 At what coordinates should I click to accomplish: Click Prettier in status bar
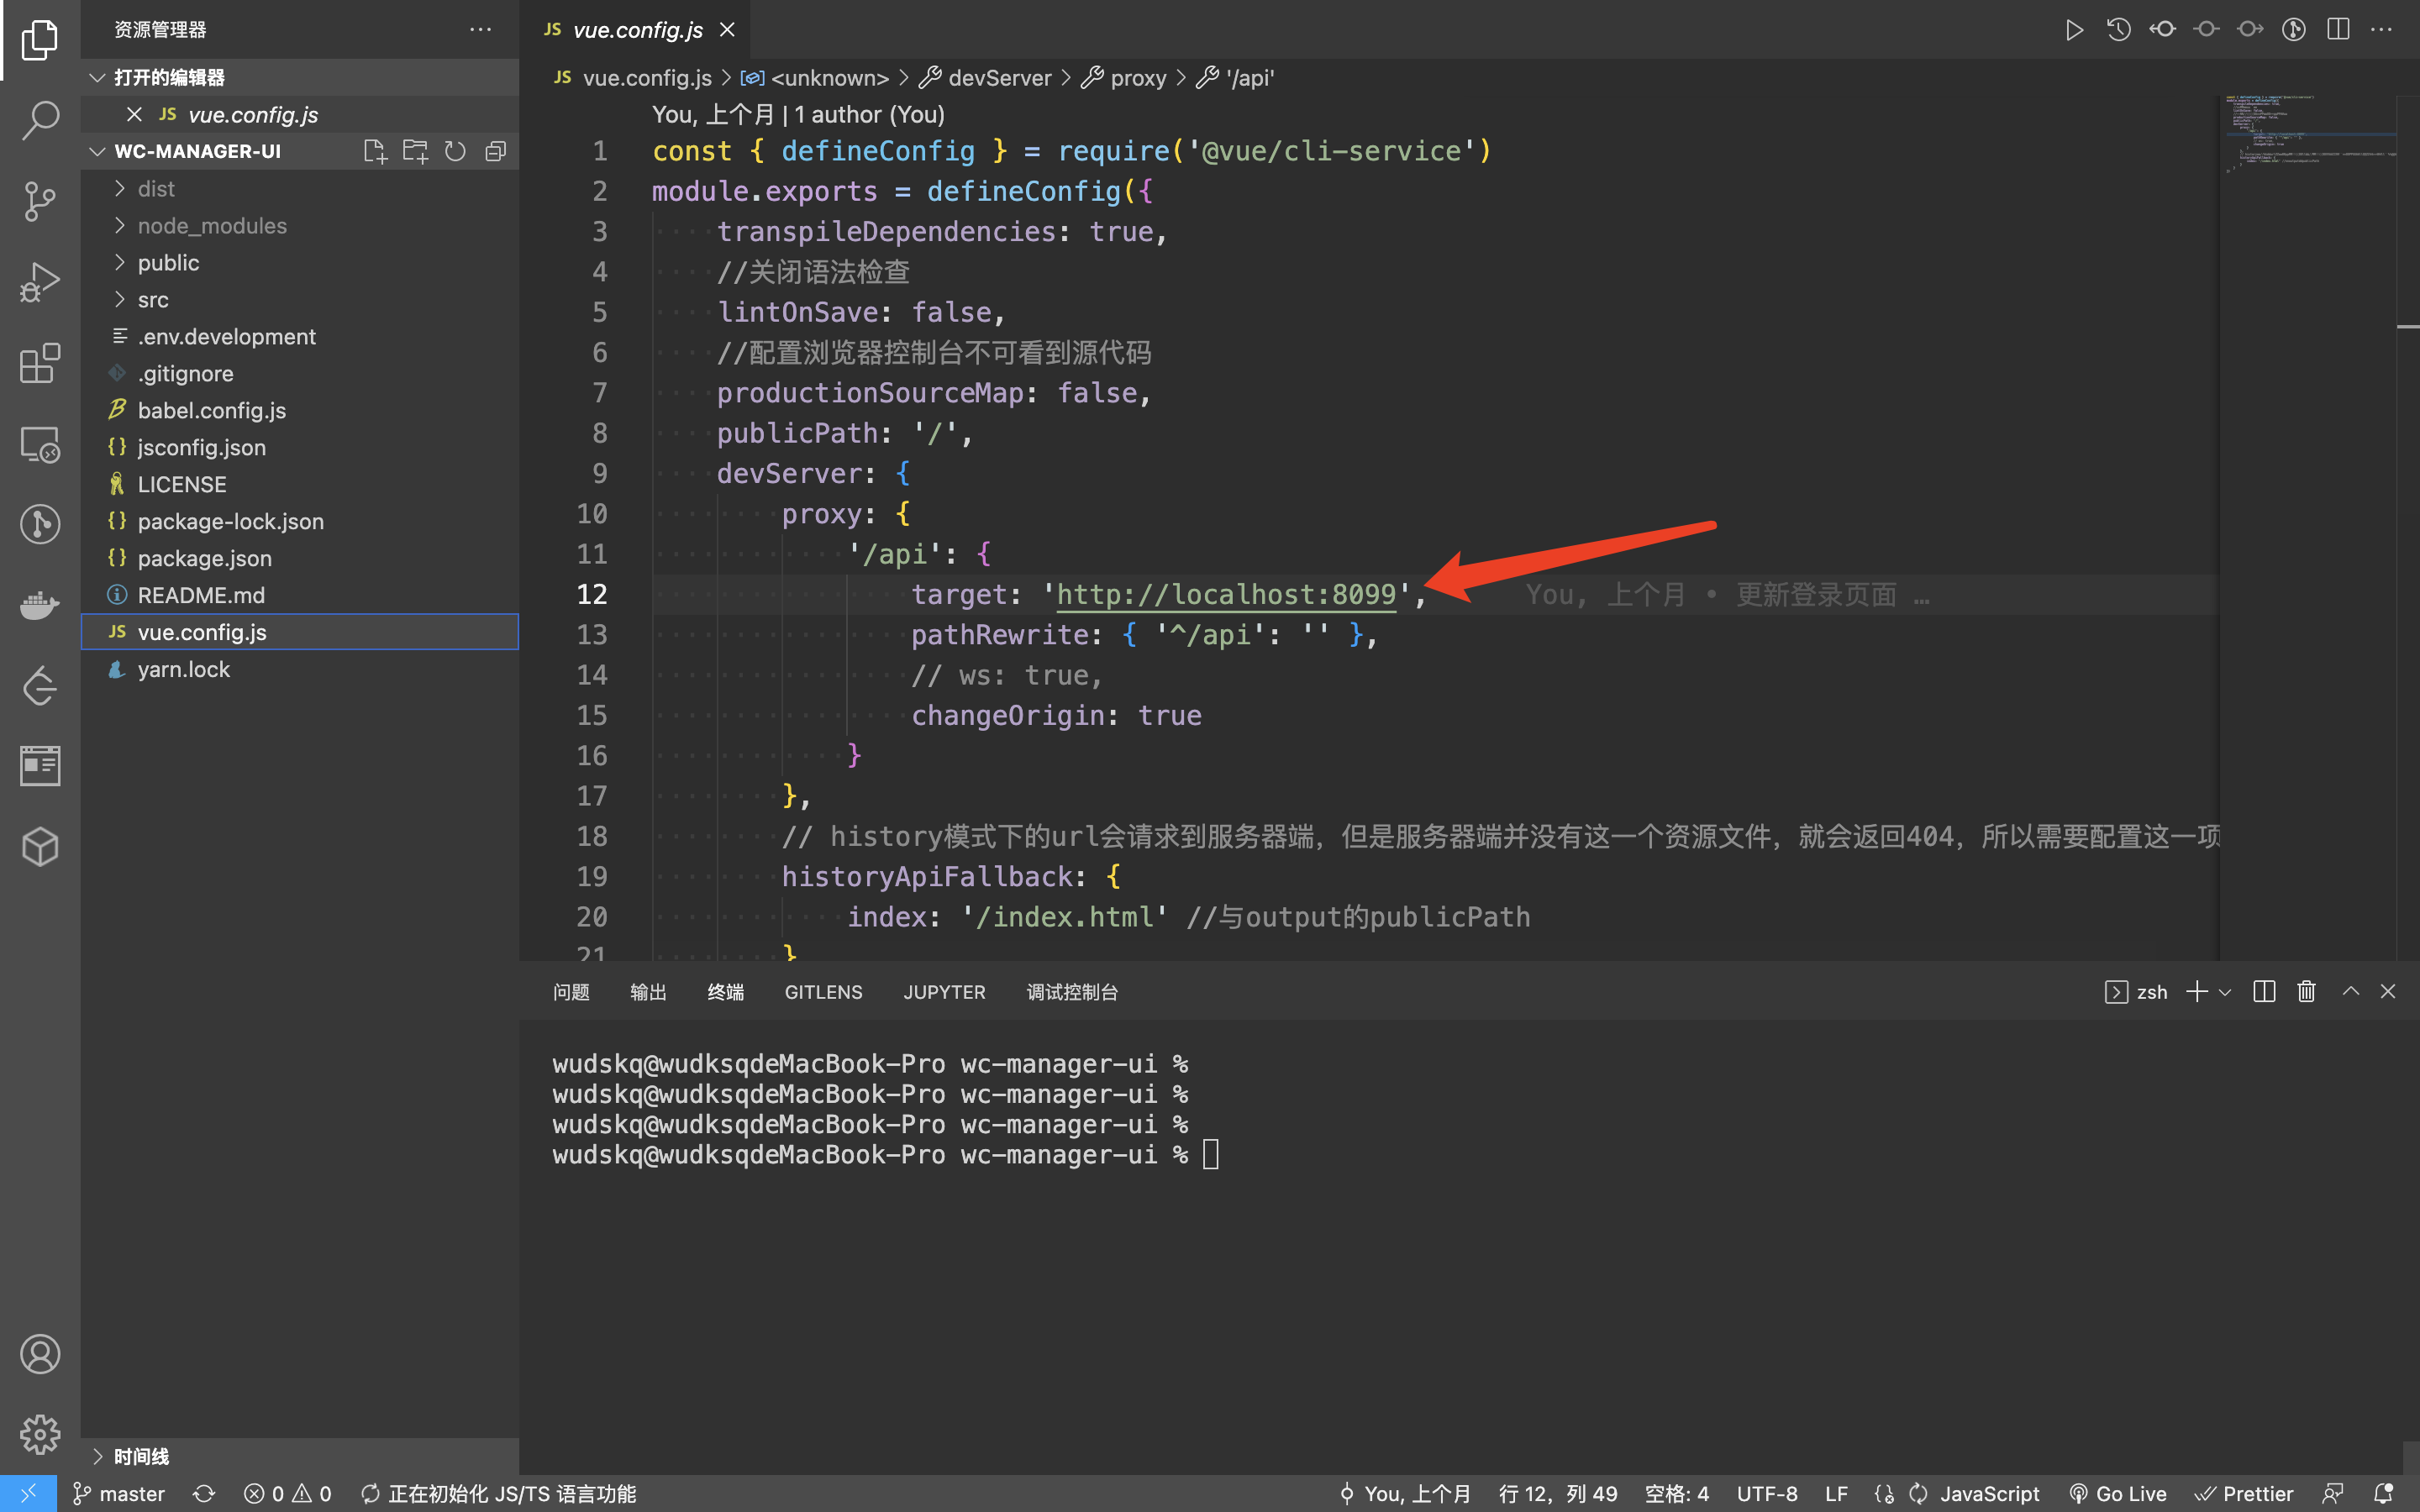point(2245,1494)
